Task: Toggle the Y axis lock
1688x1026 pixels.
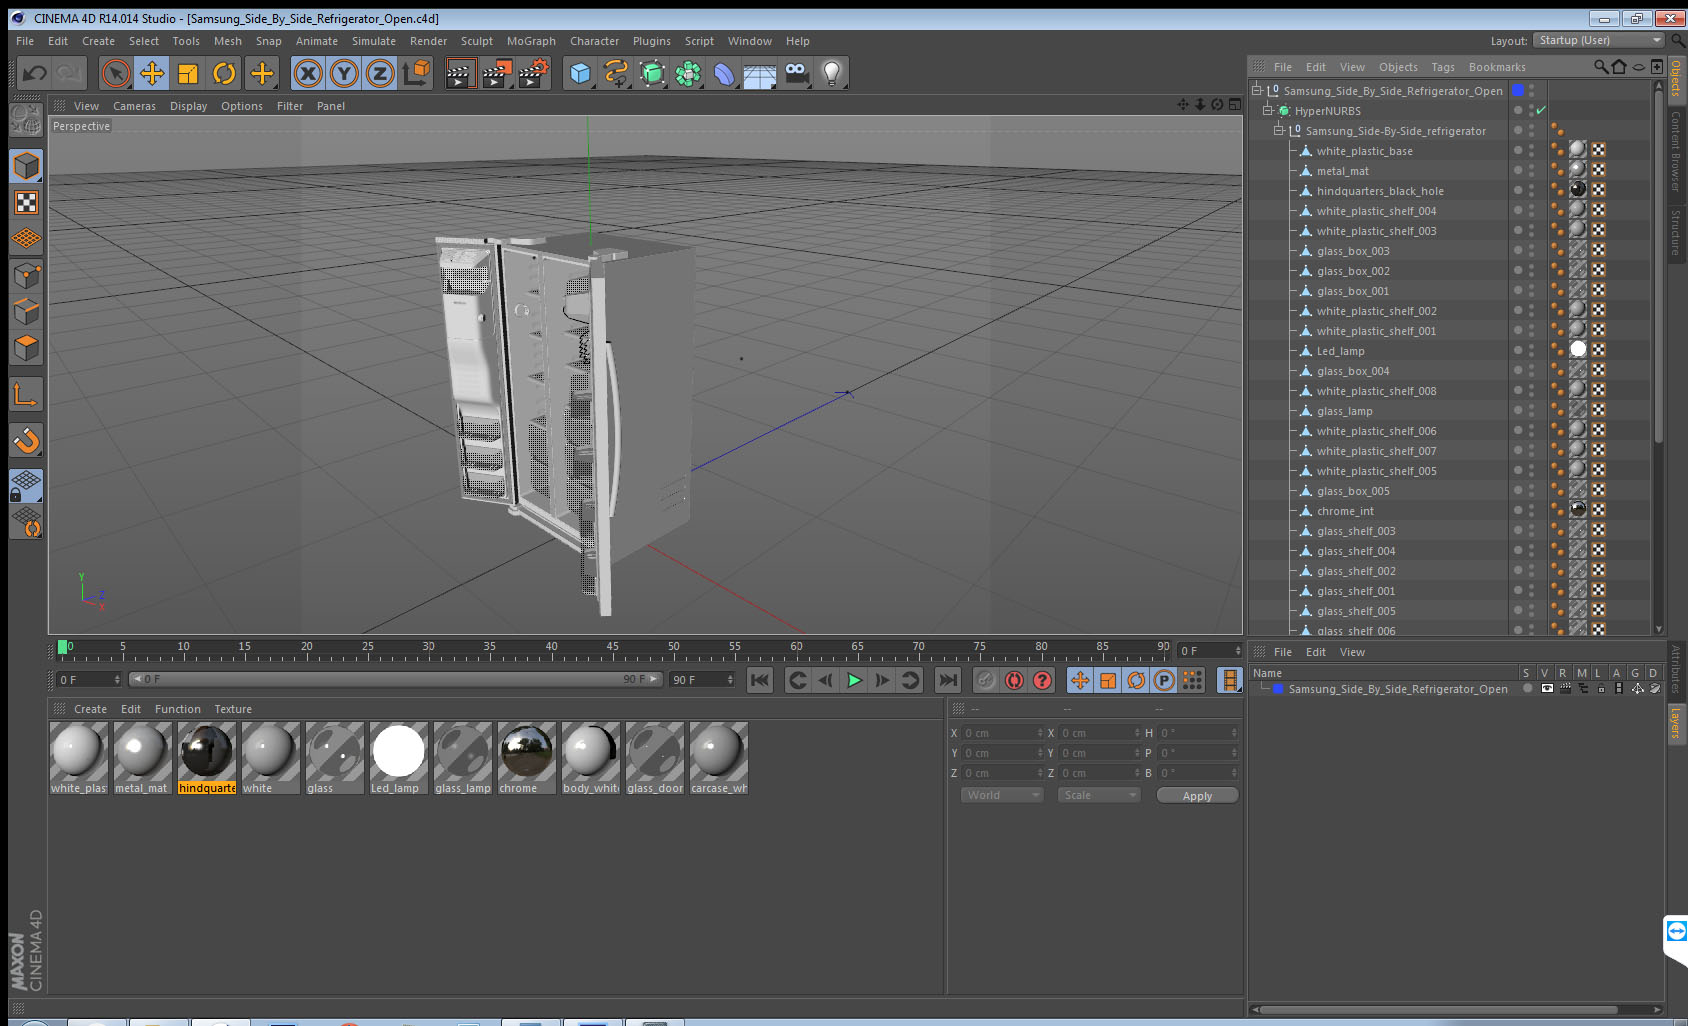Action: point(344,73)
